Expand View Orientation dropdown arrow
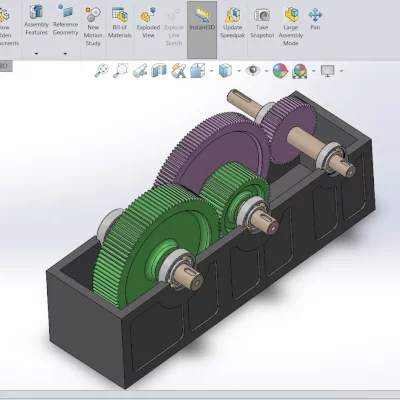The height and width of the screenshot is (400, 400). pyautogui.click(x=211, y=71)
